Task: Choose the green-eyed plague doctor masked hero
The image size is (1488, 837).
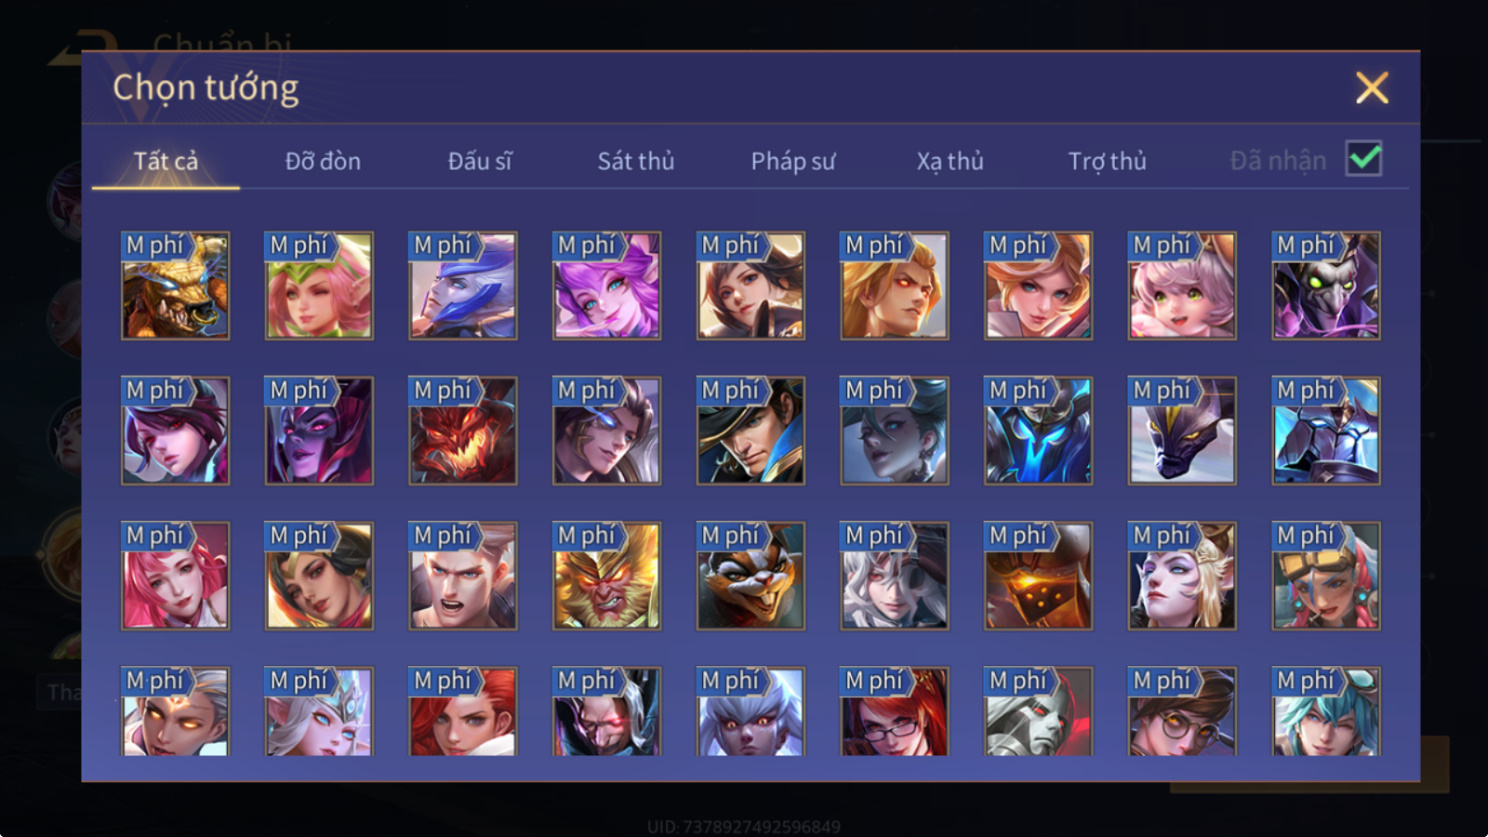Action: [x=1326, y=286]
